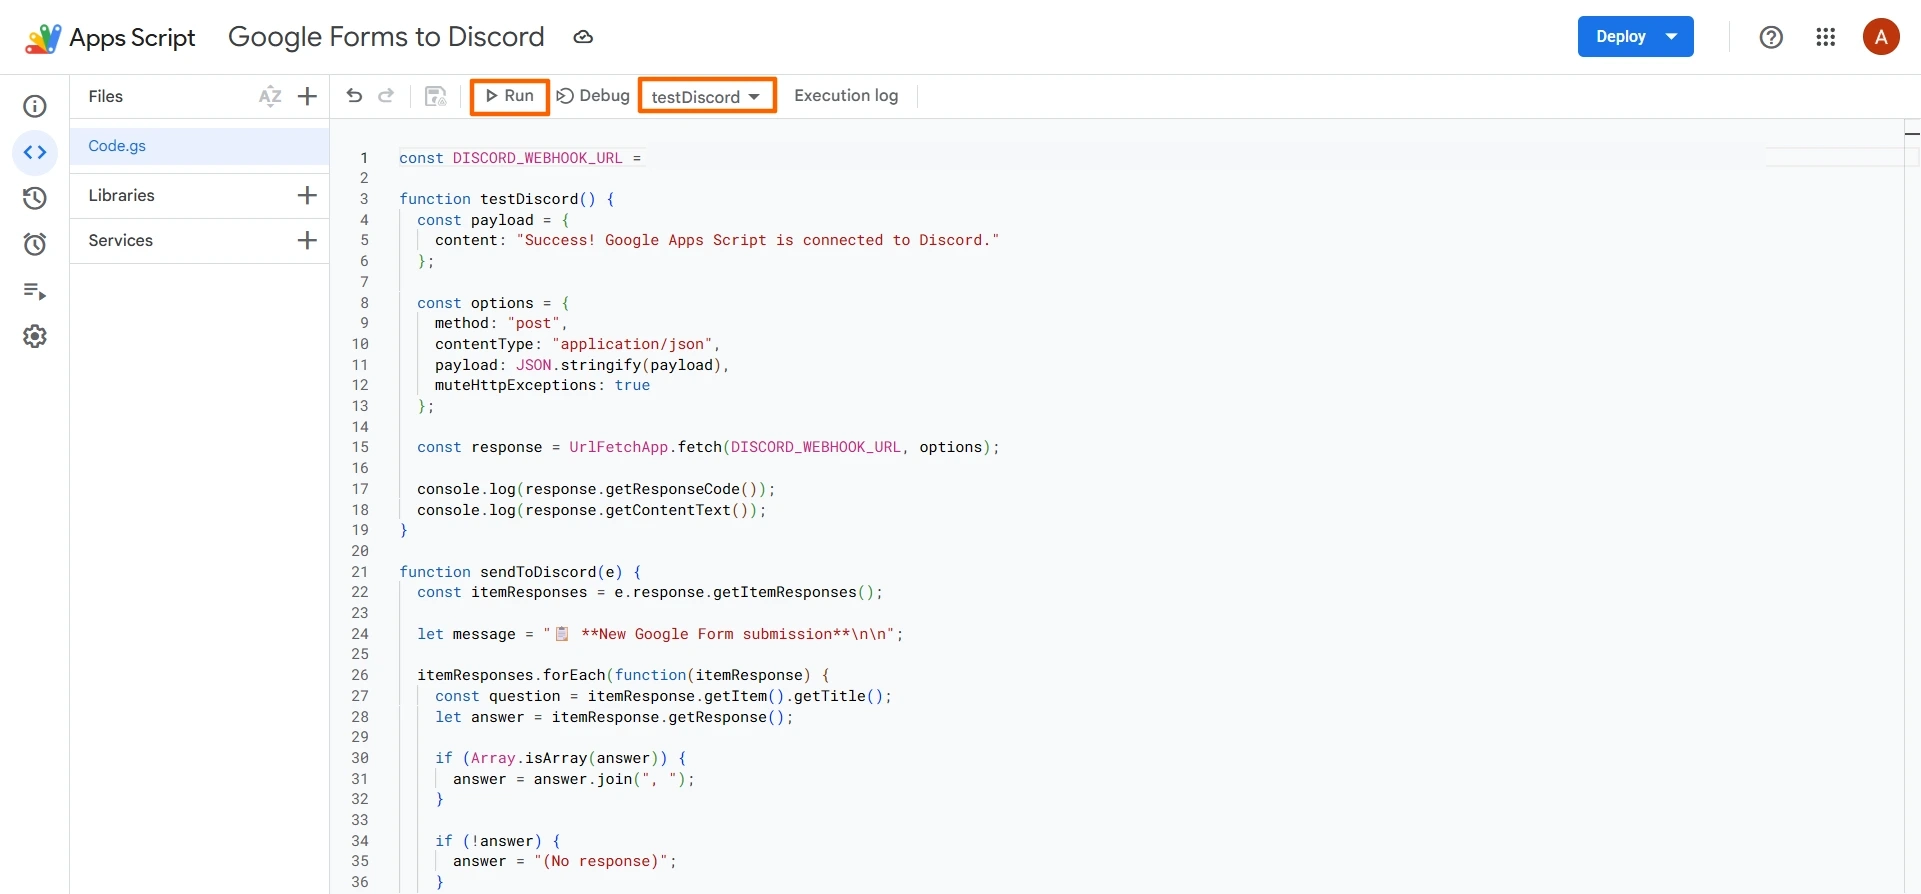The height and width of the screenshot is (894, 1921).
Task: Undo the last edit
Action: pyautogui.click(x=354, y=95)
